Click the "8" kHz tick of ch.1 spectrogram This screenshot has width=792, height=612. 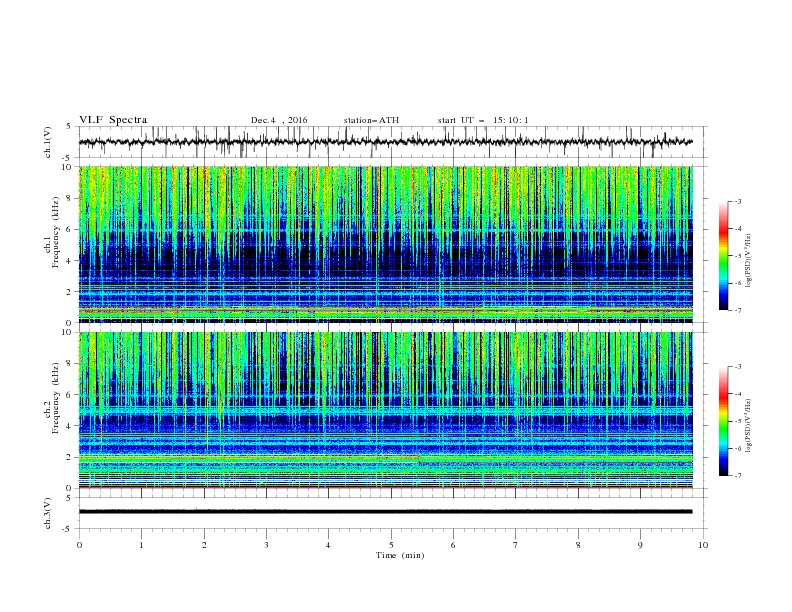click(70, 198)
